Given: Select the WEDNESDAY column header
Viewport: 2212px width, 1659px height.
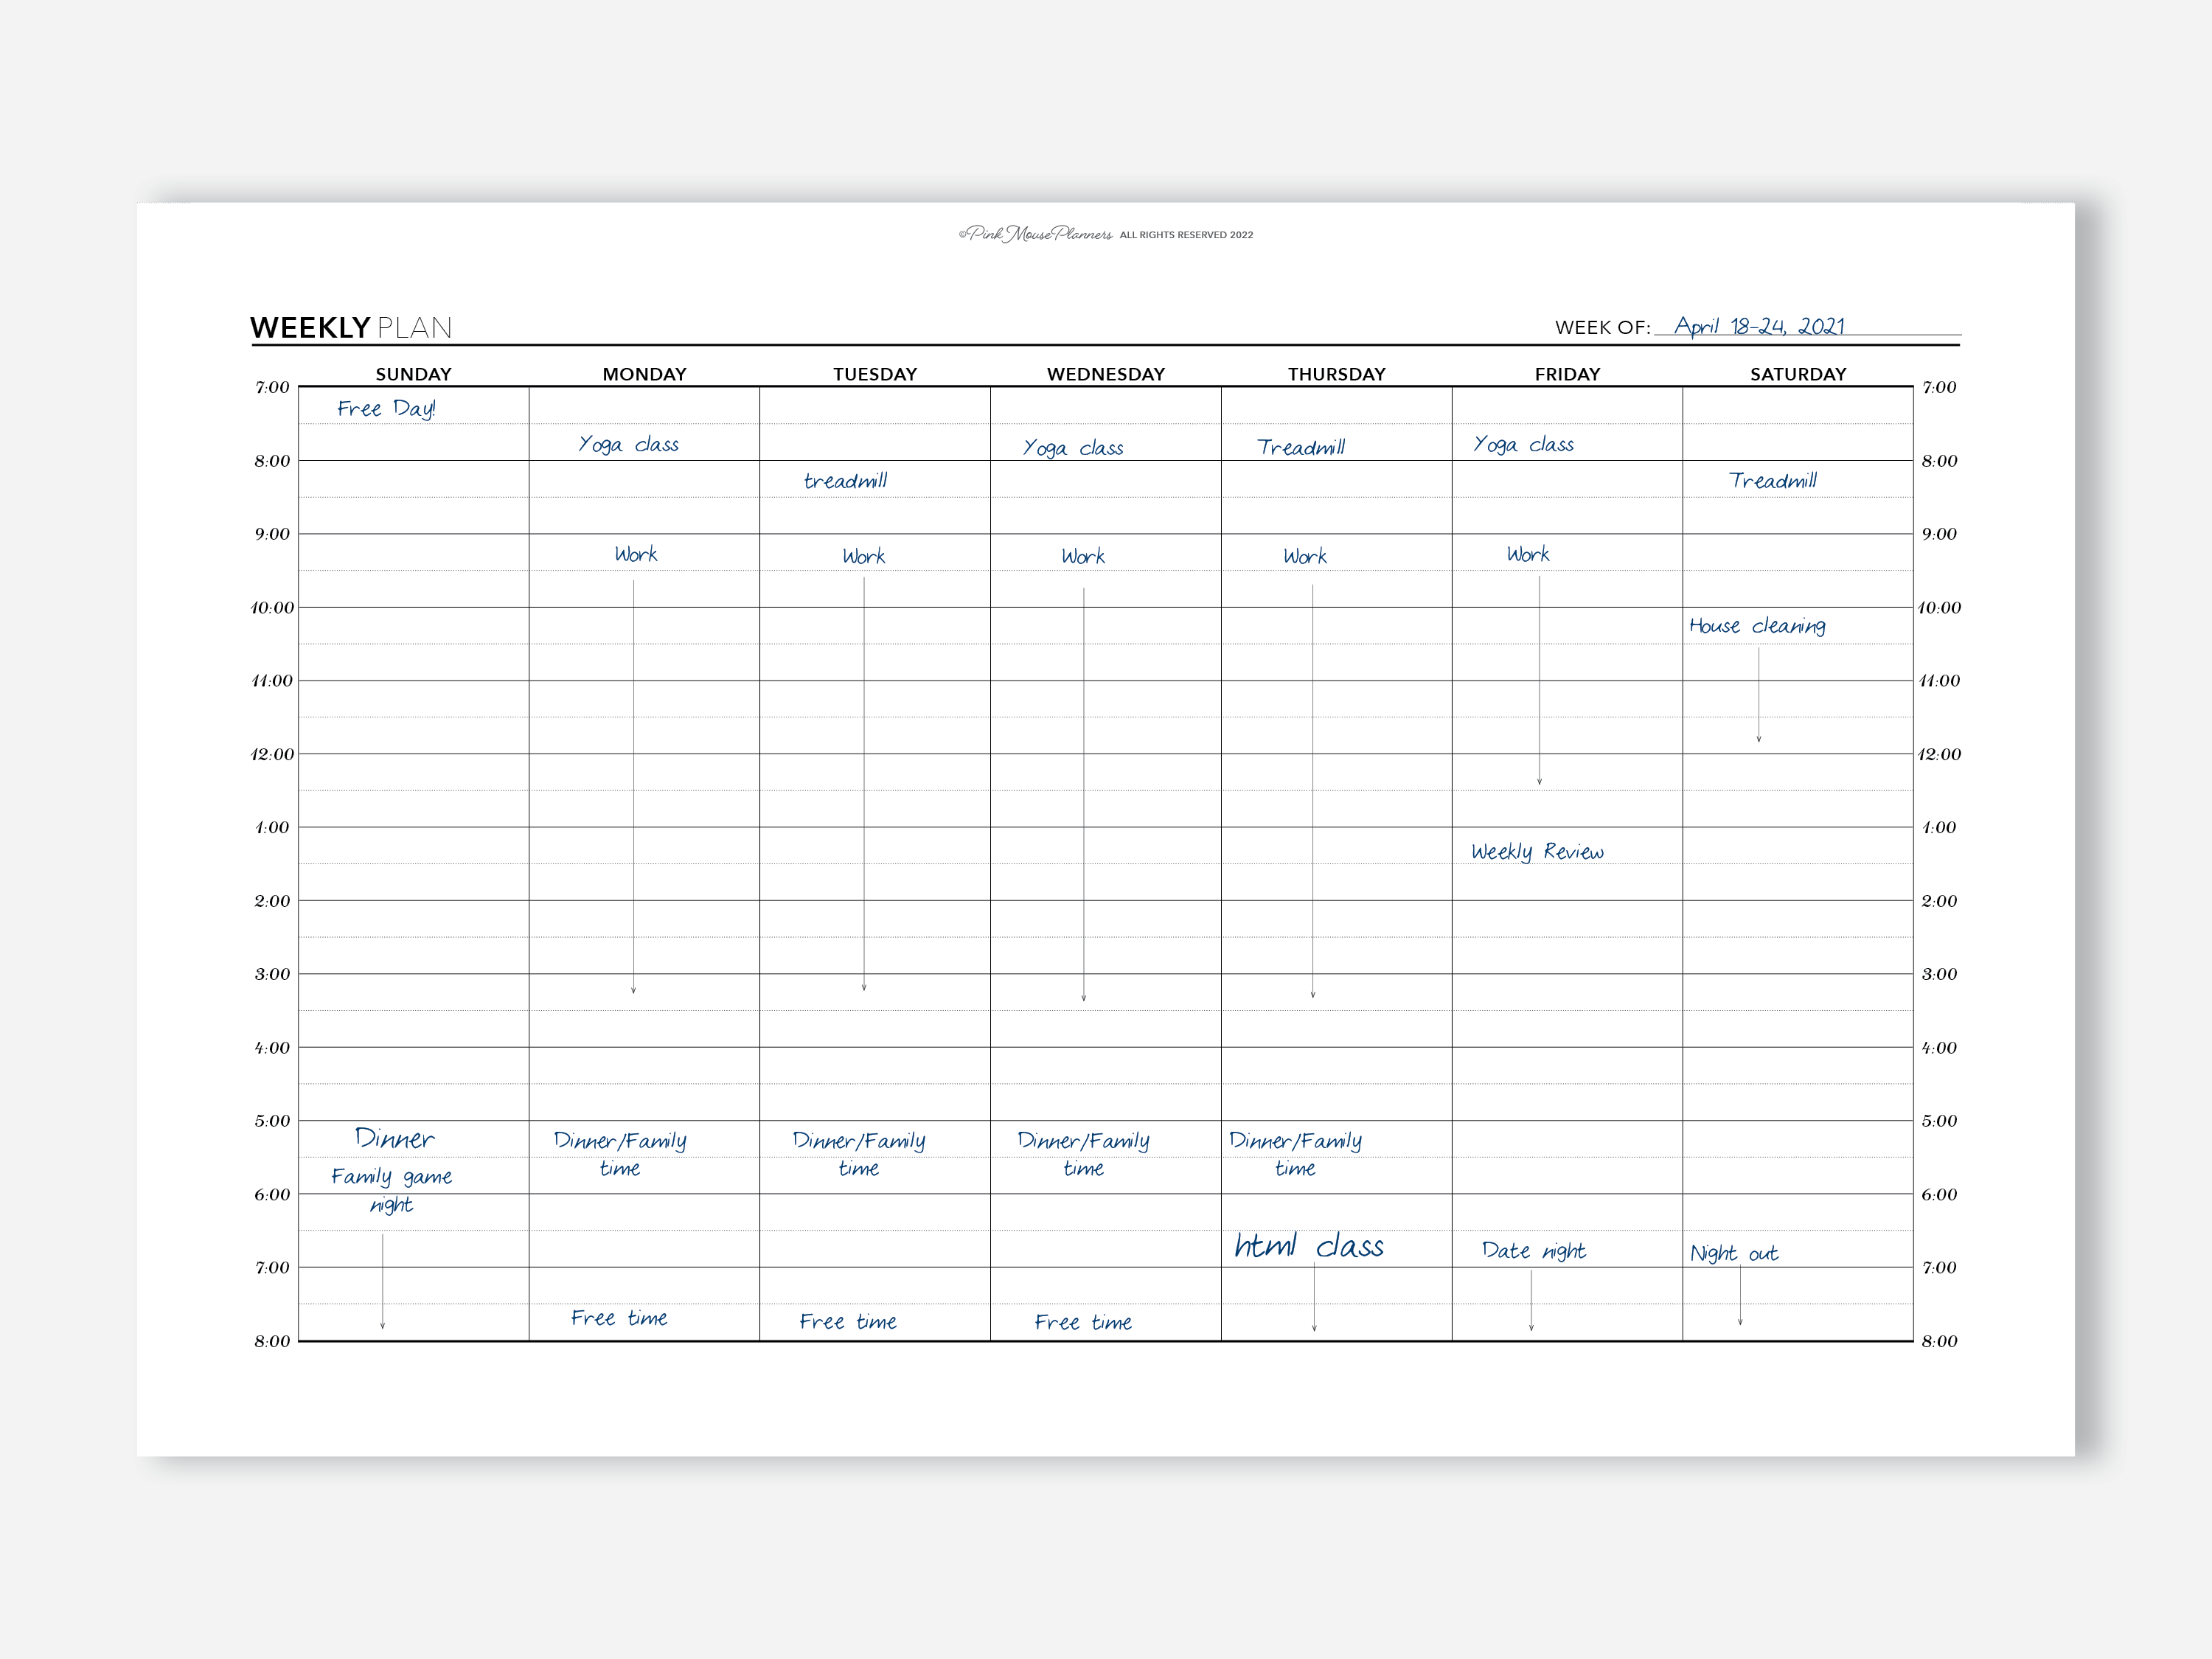Looking at the screenshot, I should [x=1105, y=374].
